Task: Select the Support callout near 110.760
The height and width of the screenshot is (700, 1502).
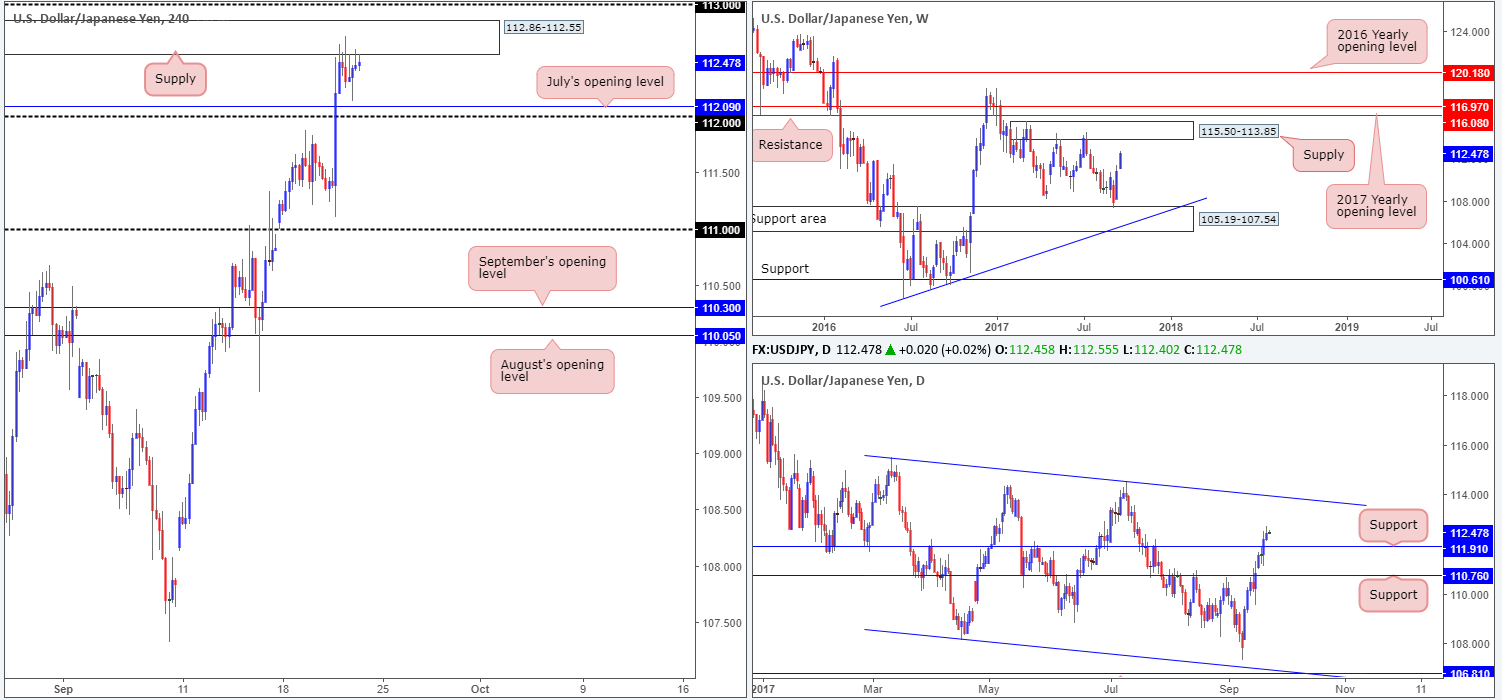Action: 1392,595
